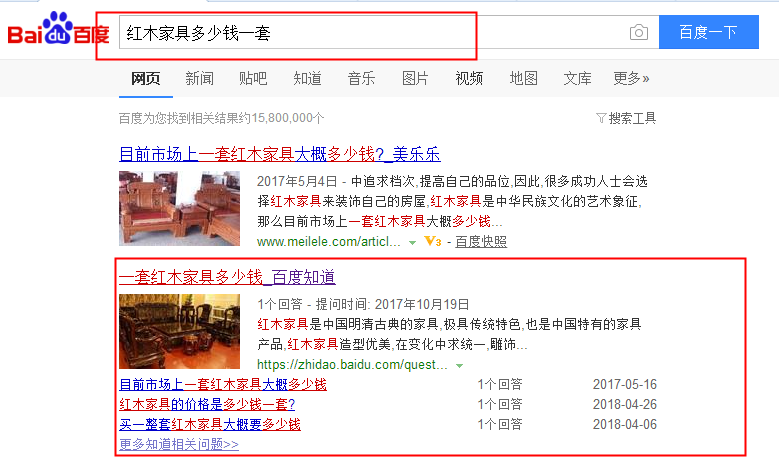Screen dimensions: 779x462
Task: Switch to the 图片 tab
Action: point(415,78)
